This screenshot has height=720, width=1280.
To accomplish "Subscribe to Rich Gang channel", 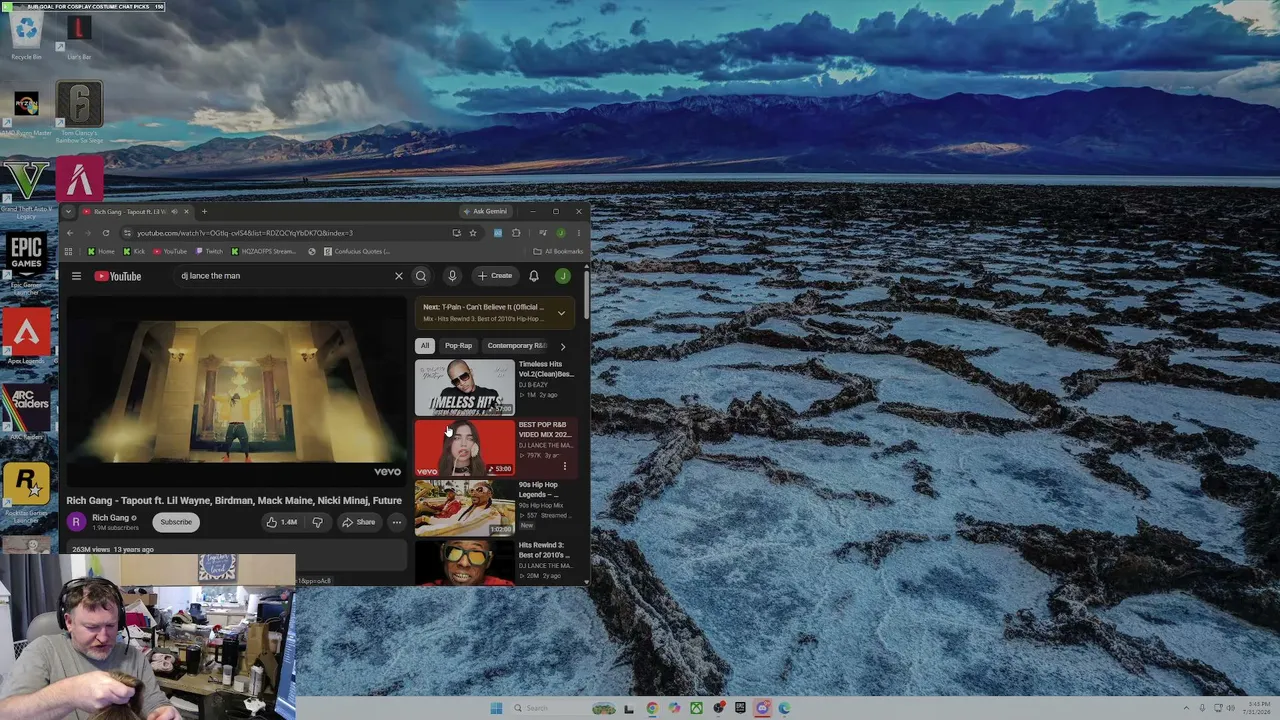I will 176,522.
